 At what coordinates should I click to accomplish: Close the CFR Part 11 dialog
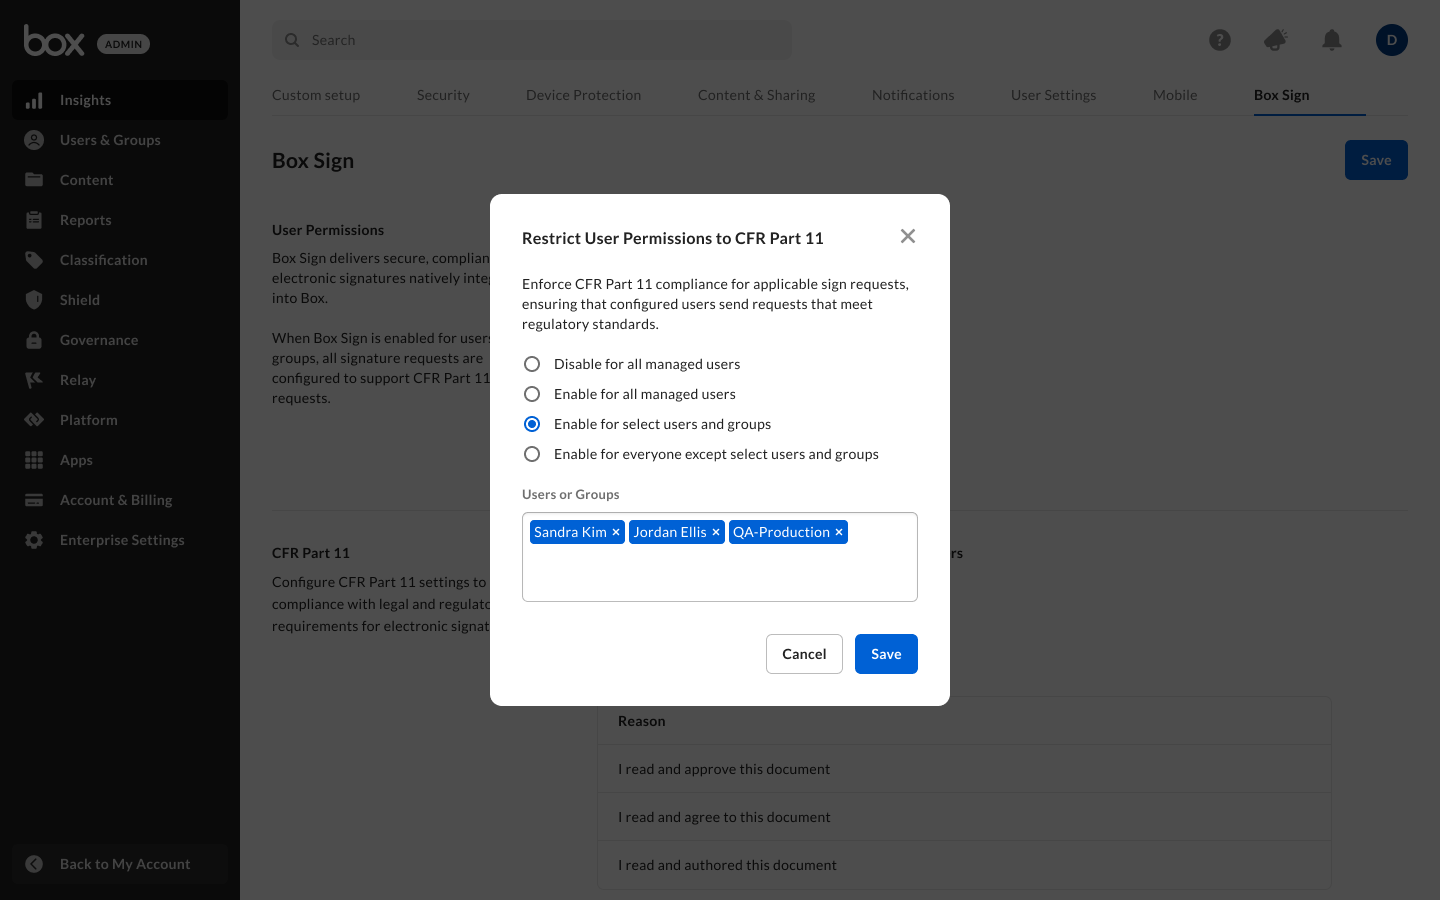[908, 236]
